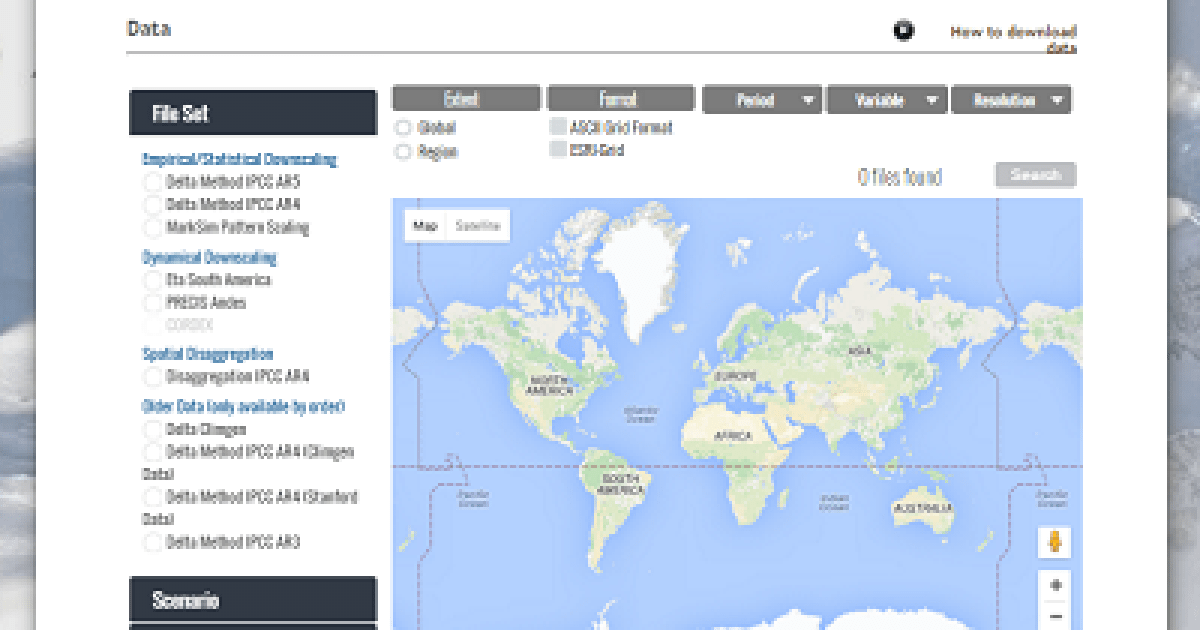Open the How to download data link
The height and width of the screenshot is (630, 1200).
tap(1012, 39)
